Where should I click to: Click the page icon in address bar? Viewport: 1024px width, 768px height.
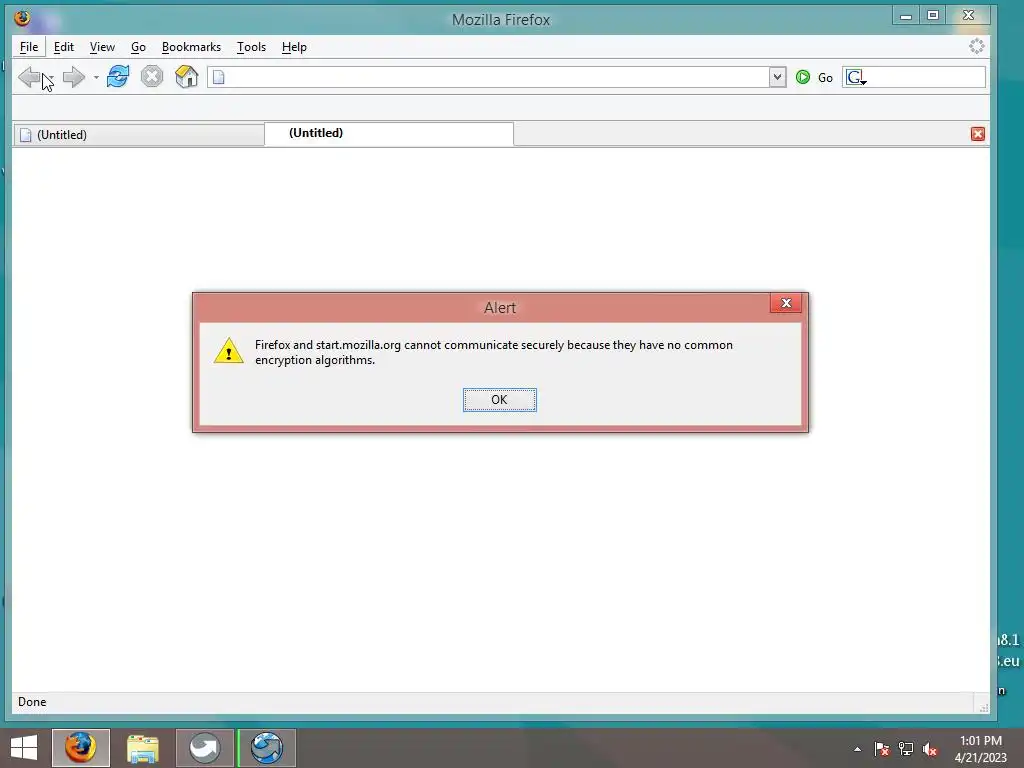(x=219, y=77)
